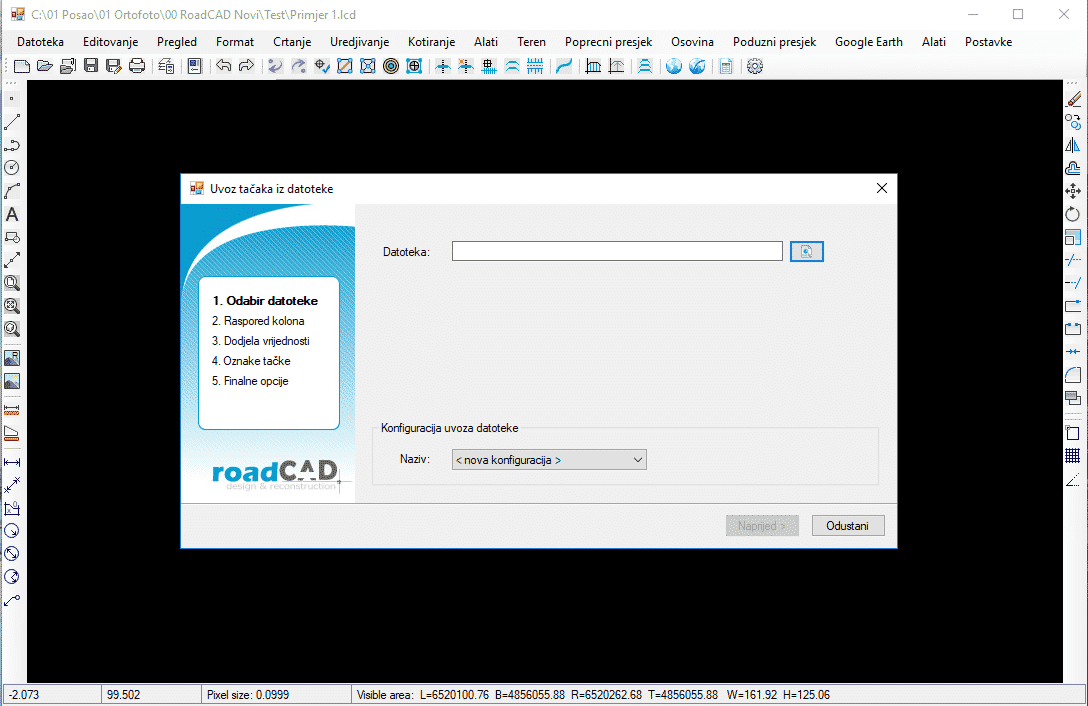Viewport: 1088px width, 706px height.
Task: Click the Mirror tool in right toolbar
Action: click(1073, 145)
